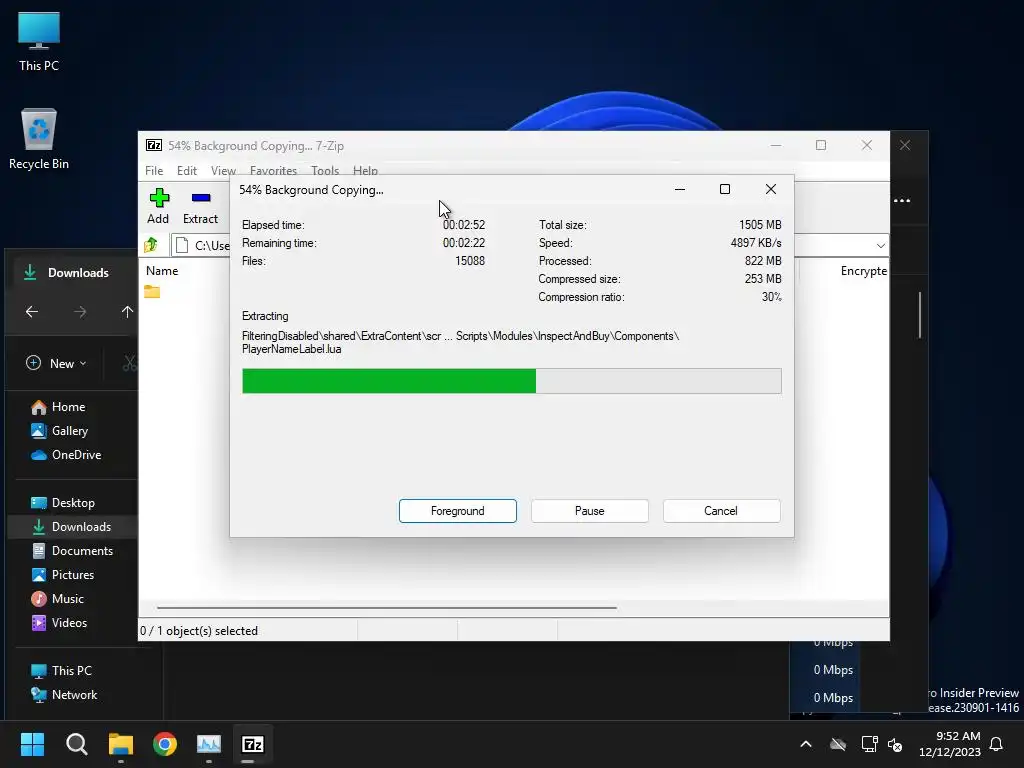1024x768 pixels.
Task: Click the Downloads tab title in Explorer
Action: tap(78, 272)
